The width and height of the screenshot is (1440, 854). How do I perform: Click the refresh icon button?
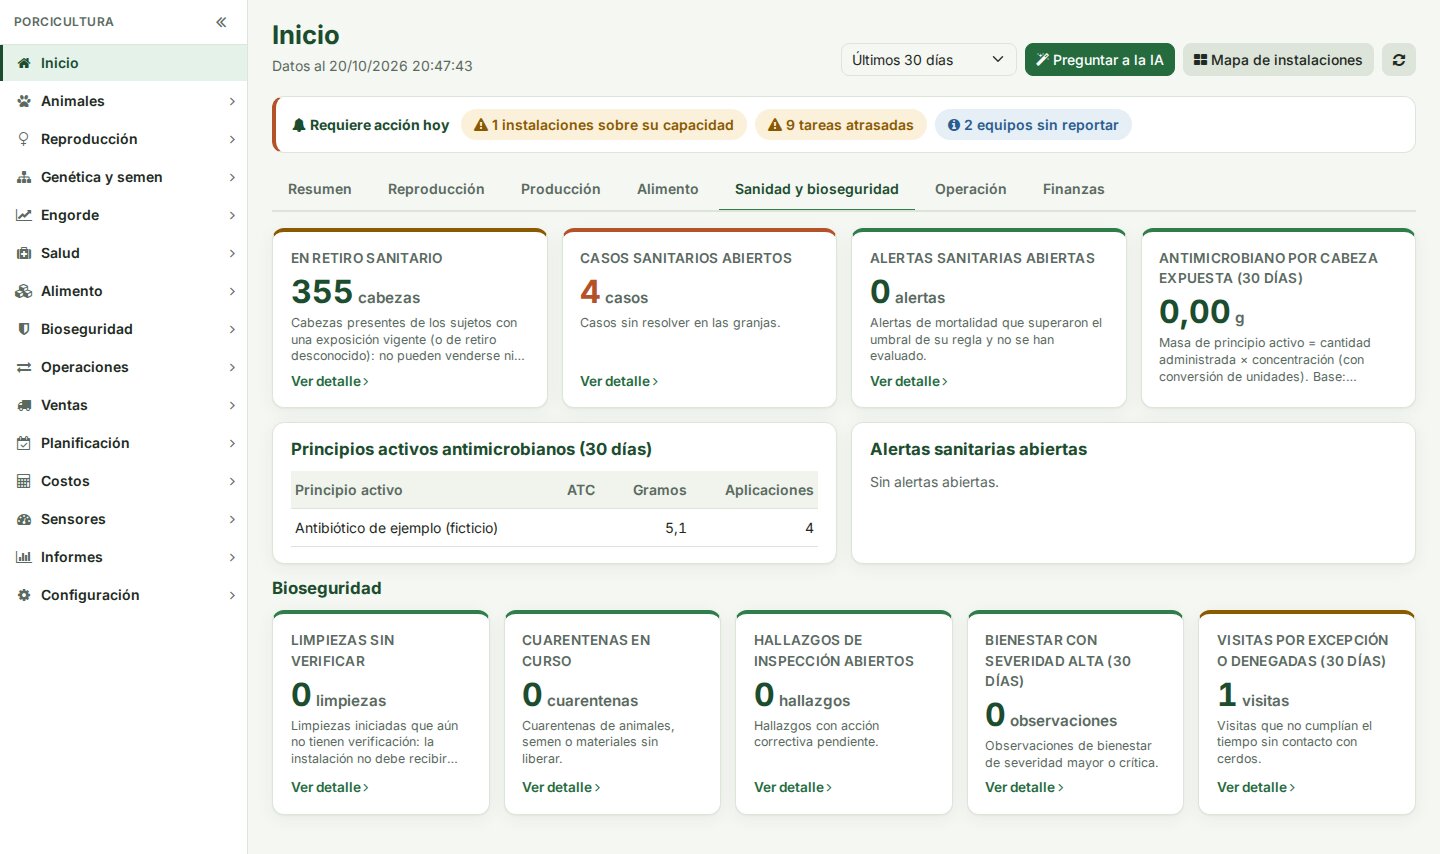(x=1398, y=60)
